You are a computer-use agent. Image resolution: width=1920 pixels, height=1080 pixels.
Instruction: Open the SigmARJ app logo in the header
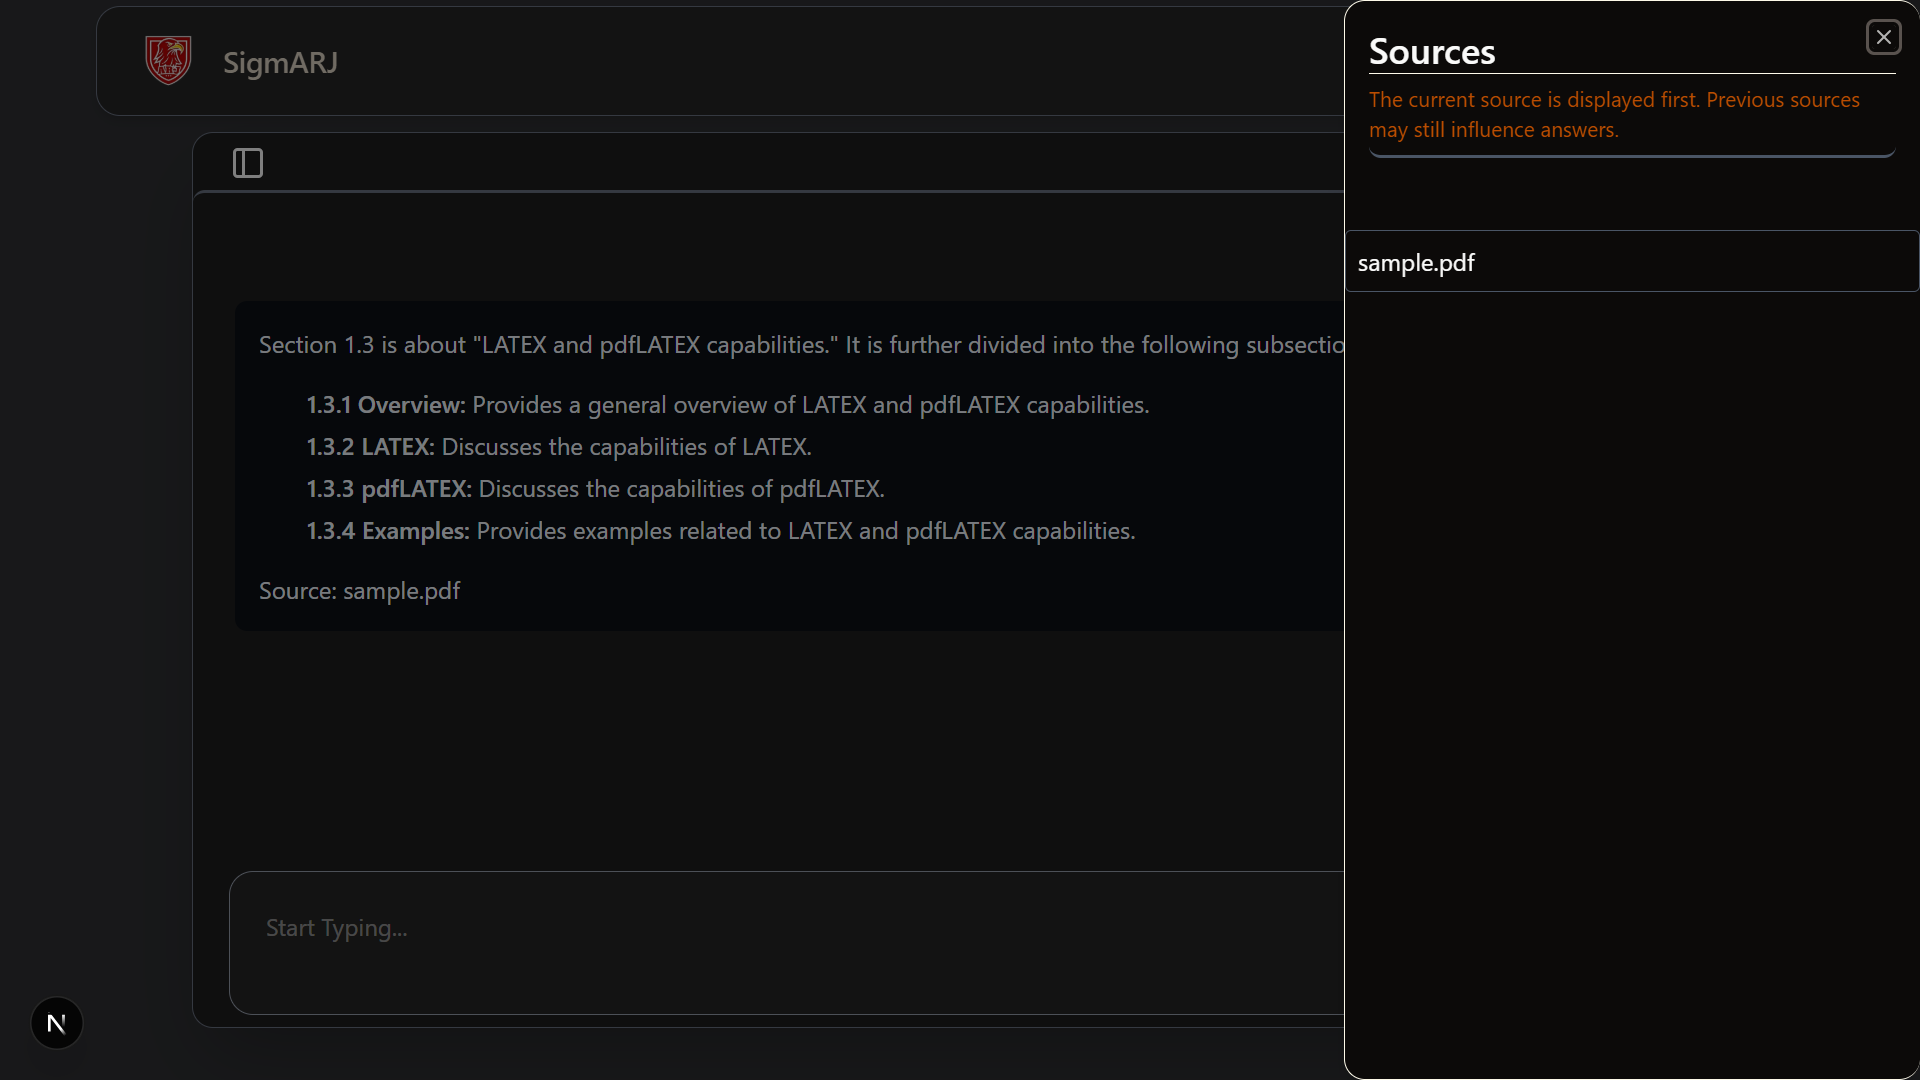167,60
